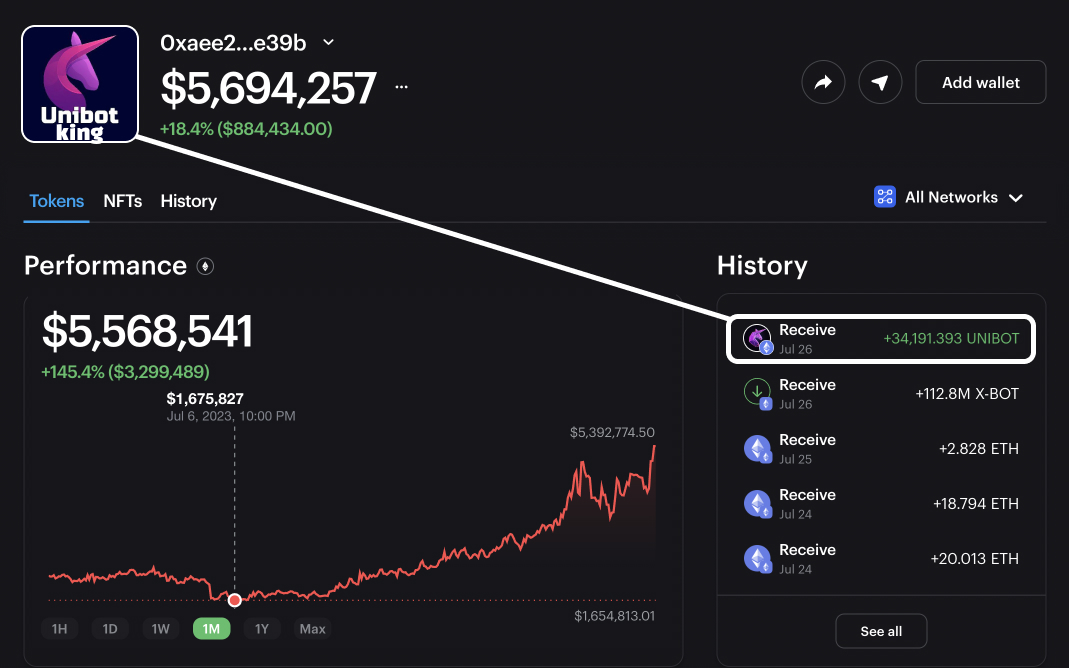Click the networks icon beside All Networks
The width and height of the screenshot is (1069, 668).
tap(885, 197)
